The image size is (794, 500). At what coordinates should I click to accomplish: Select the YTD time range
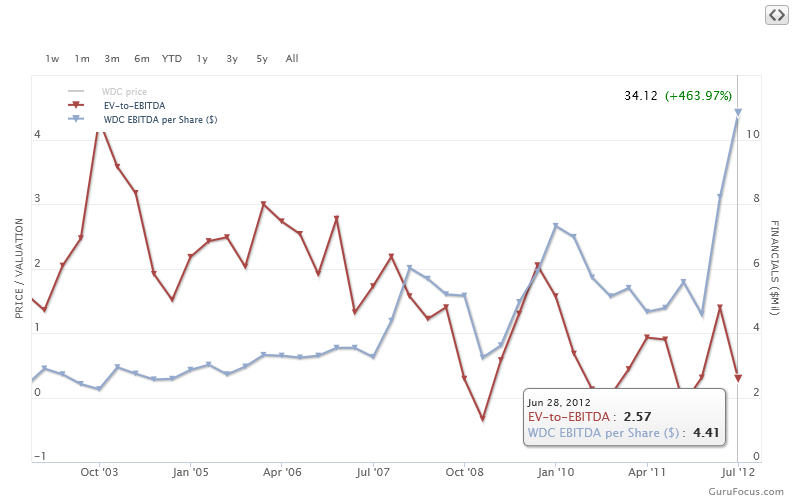172,59
